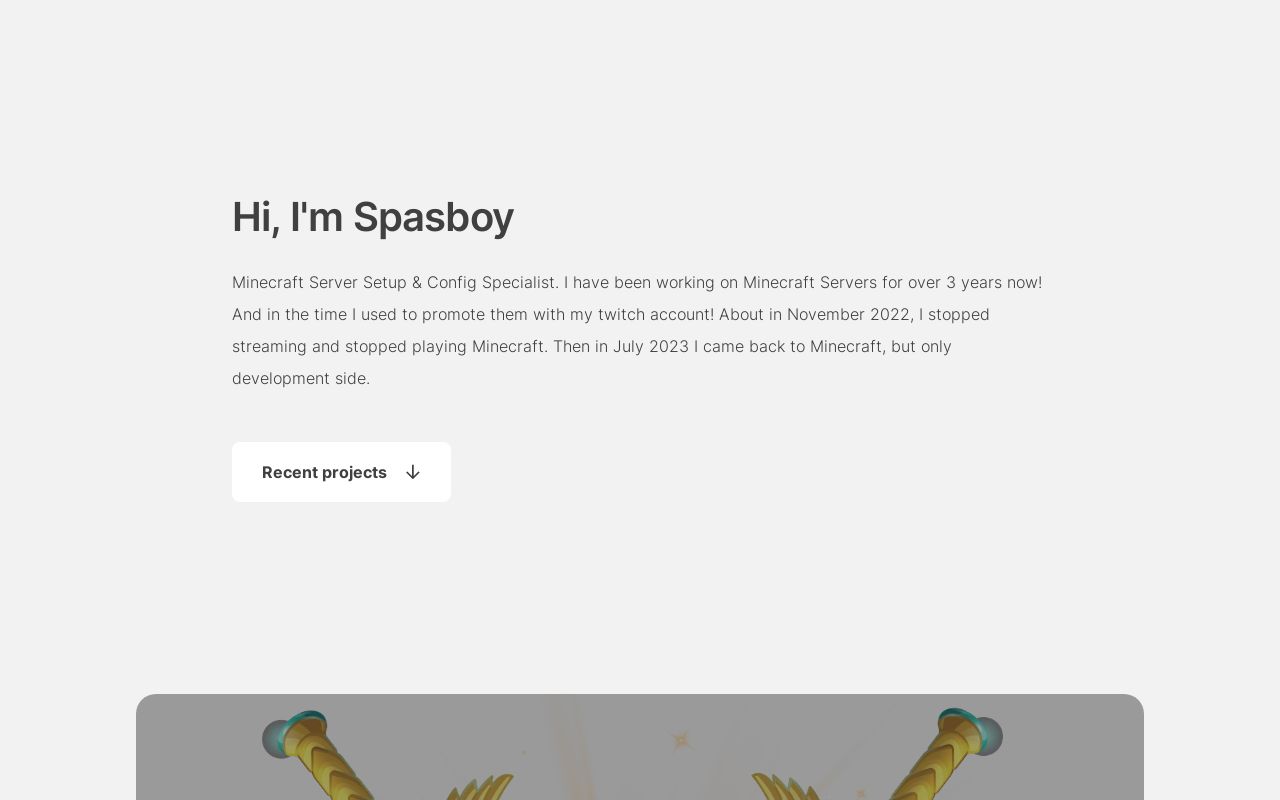Click the sparkle decoration in the hero image

[x=680, y=740]
